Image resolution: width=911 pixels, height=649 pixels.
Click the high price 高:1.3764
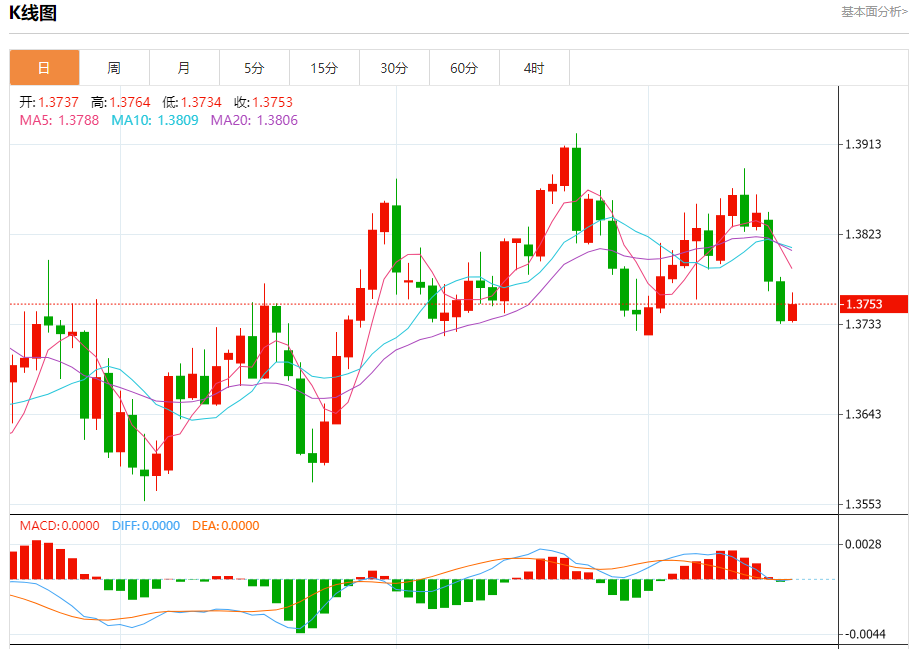(x=121, y=102)
